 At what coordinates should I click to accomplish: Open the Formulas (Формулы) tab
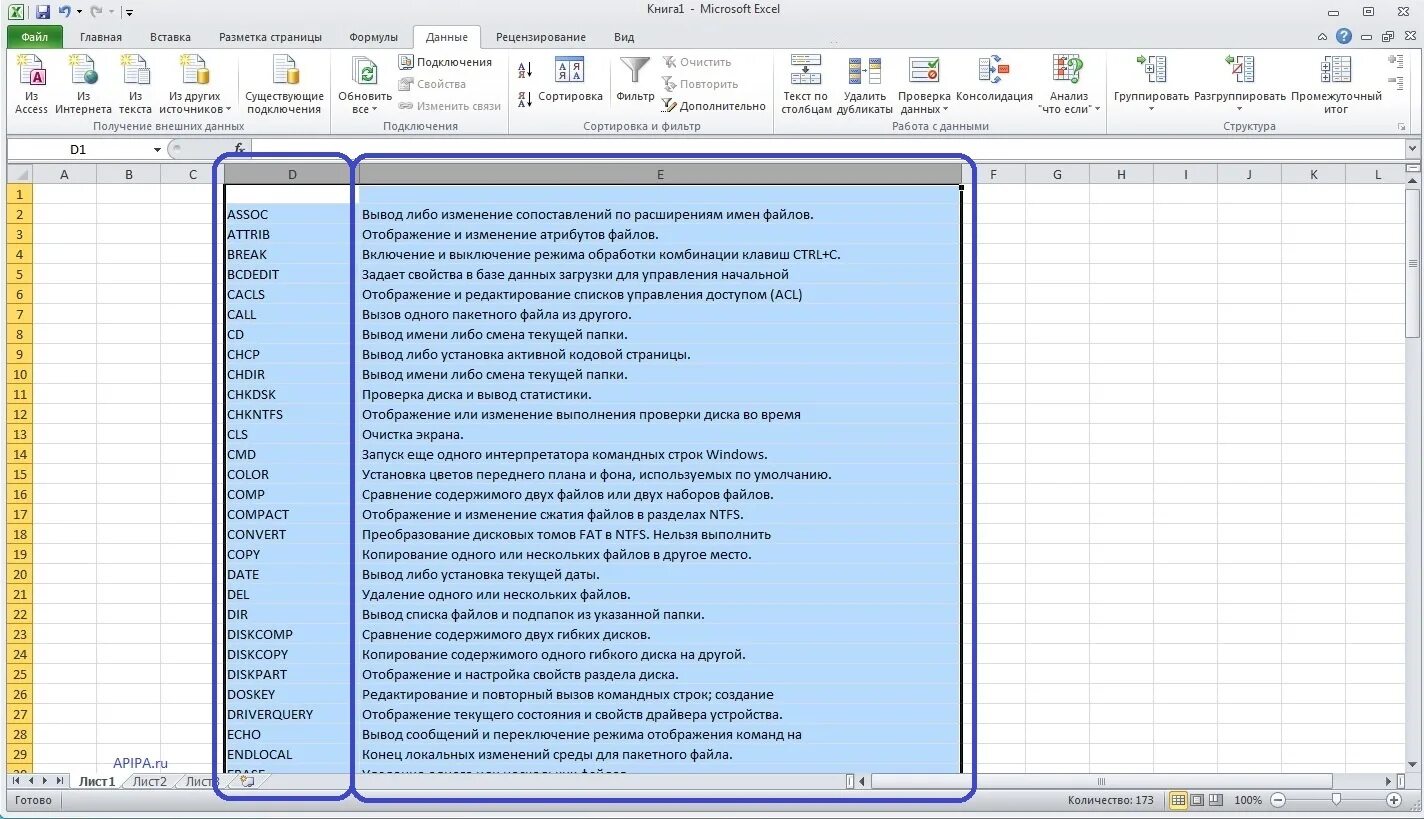[373, 37]
